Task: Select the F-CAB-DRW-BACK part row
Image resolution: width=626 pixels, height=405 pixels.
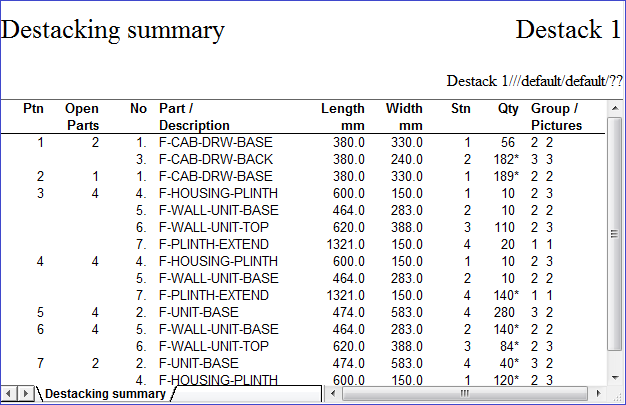Action: click(x=215, y=159)
